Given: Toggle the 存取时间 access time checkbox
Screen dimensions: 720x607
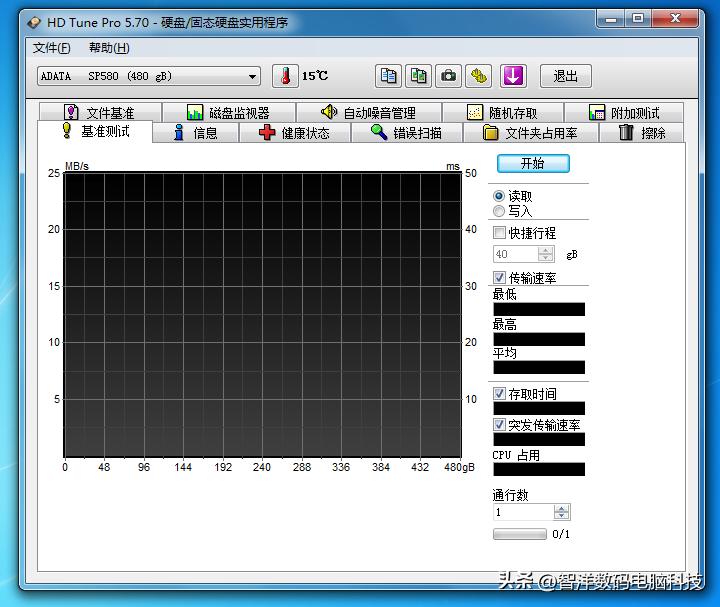Looking at the screenshot, I should (500, 394).
